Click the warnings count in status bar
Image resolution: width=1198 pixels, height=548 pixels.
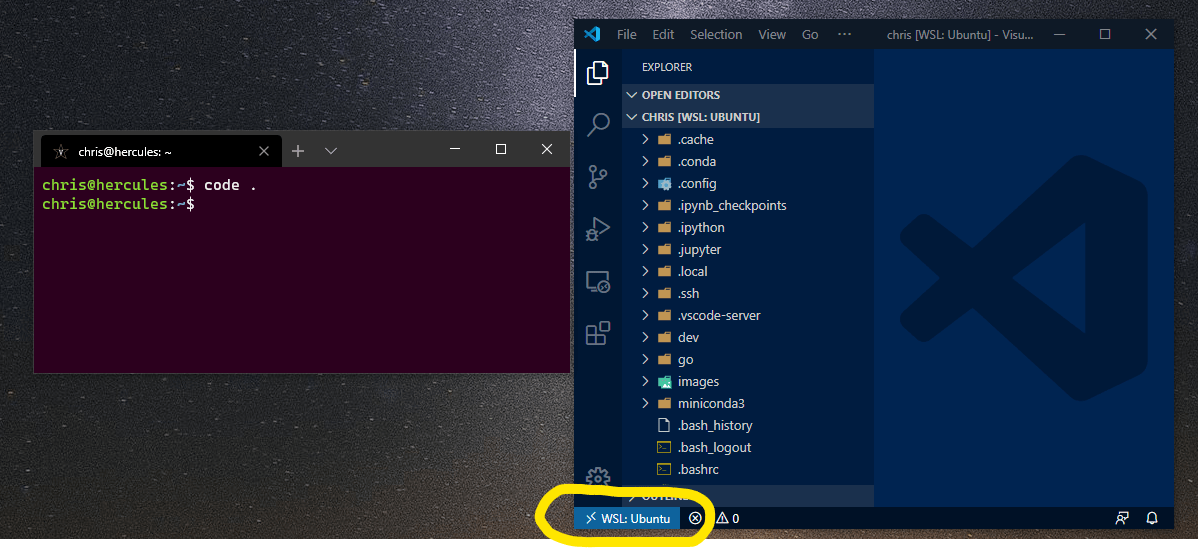[x=727, y=518]
